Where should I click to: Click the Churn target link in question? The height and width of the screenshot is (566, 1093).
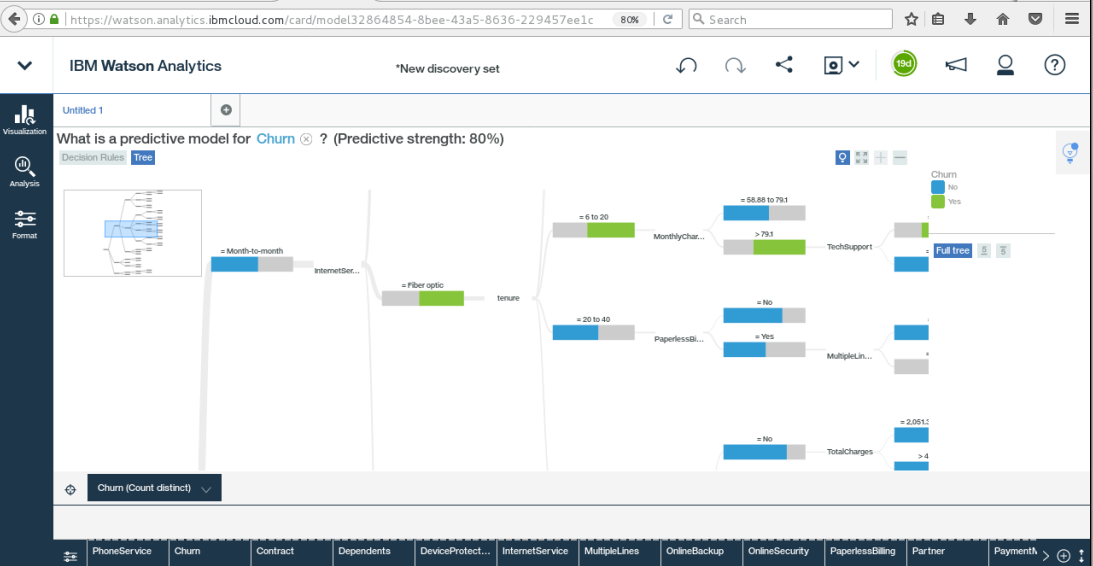(x=275, y=139)
